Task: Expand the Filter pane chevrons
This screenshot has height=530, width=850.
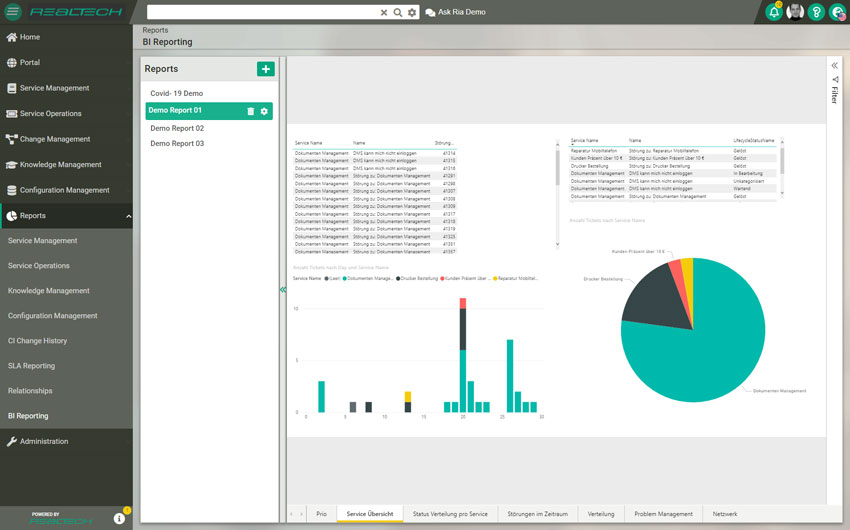Action: coord(835,66)
